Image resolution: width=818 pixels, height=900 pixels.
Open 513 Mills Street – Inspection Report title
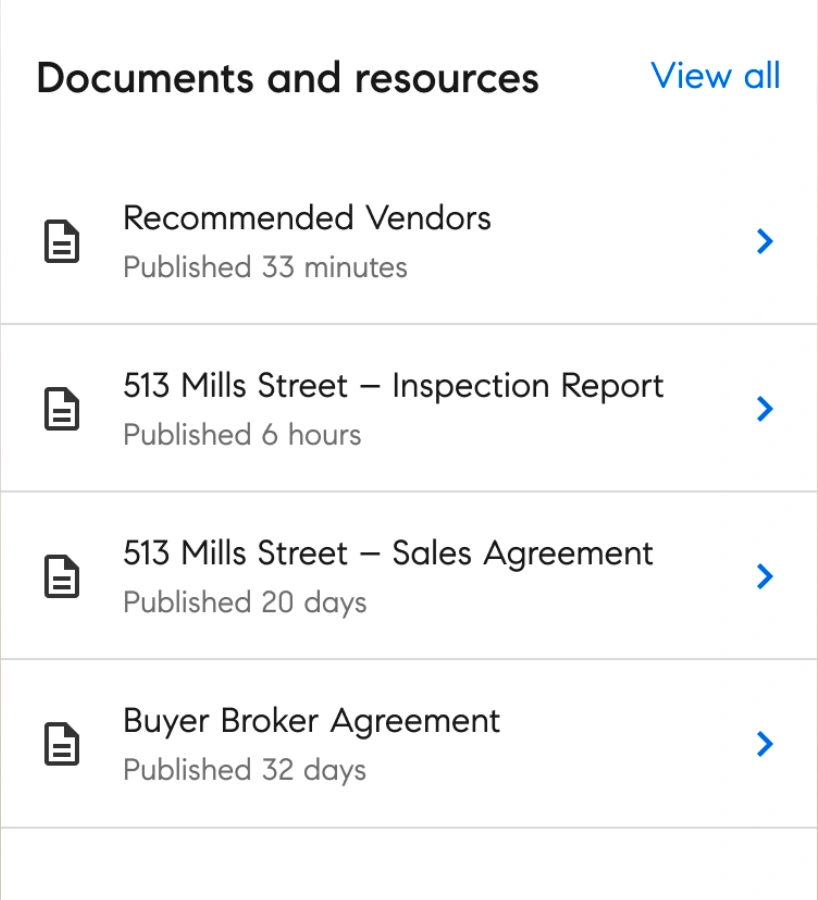tap(393, 386)
